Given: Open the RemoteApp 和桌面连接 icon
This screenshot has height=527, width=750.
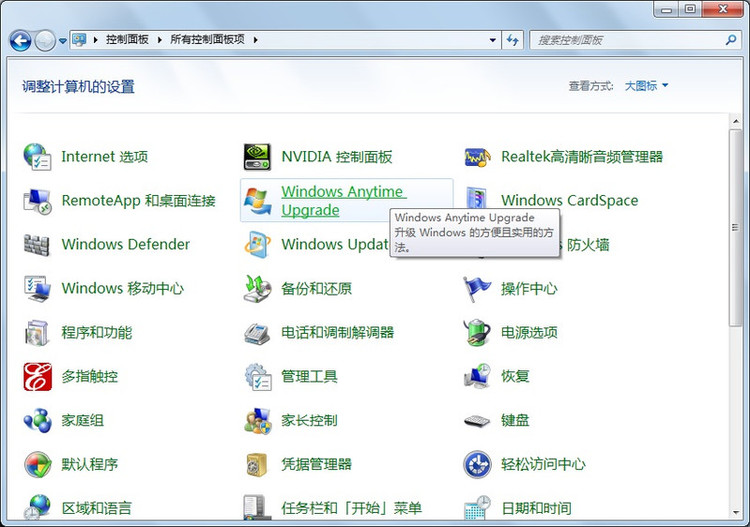Looking at the screenshot, I should 37,201.
